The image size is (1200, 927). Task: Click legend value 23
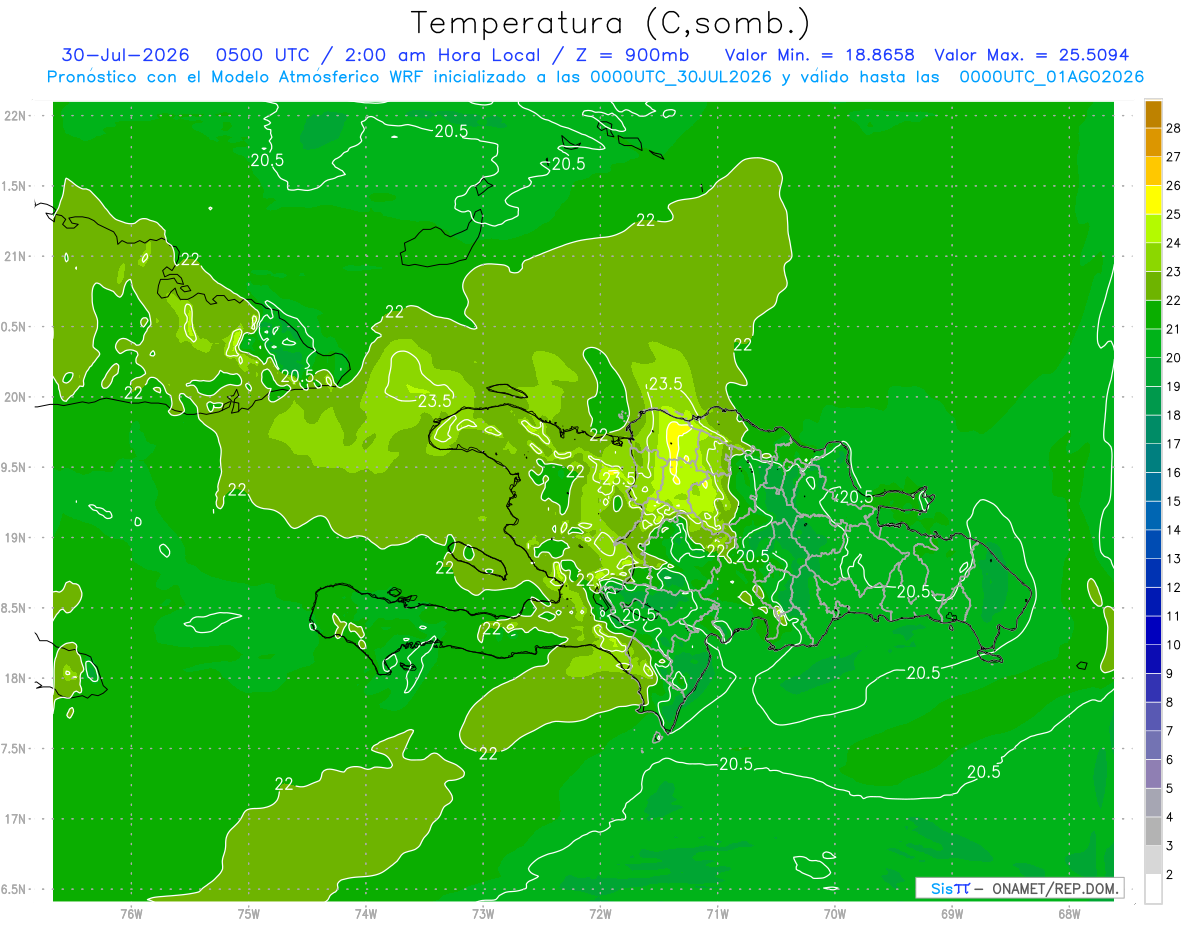tap(1174, 272)
